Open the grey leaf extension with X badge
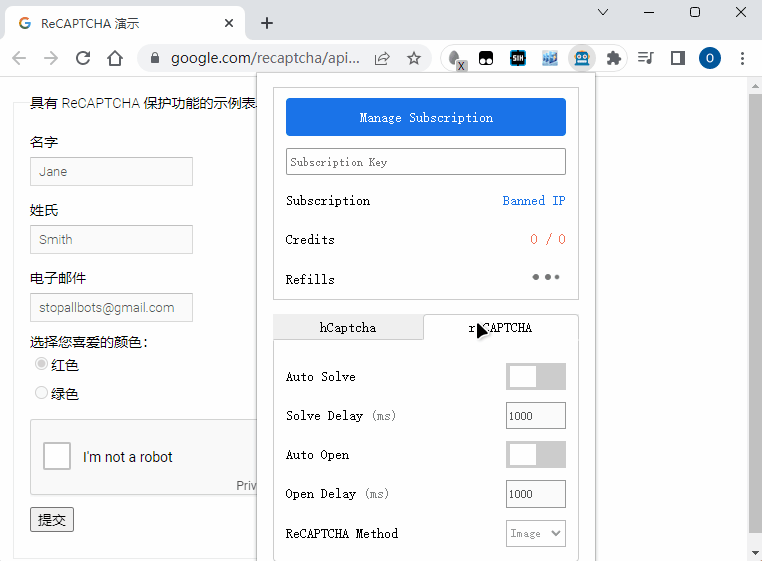 click(456, 59)
